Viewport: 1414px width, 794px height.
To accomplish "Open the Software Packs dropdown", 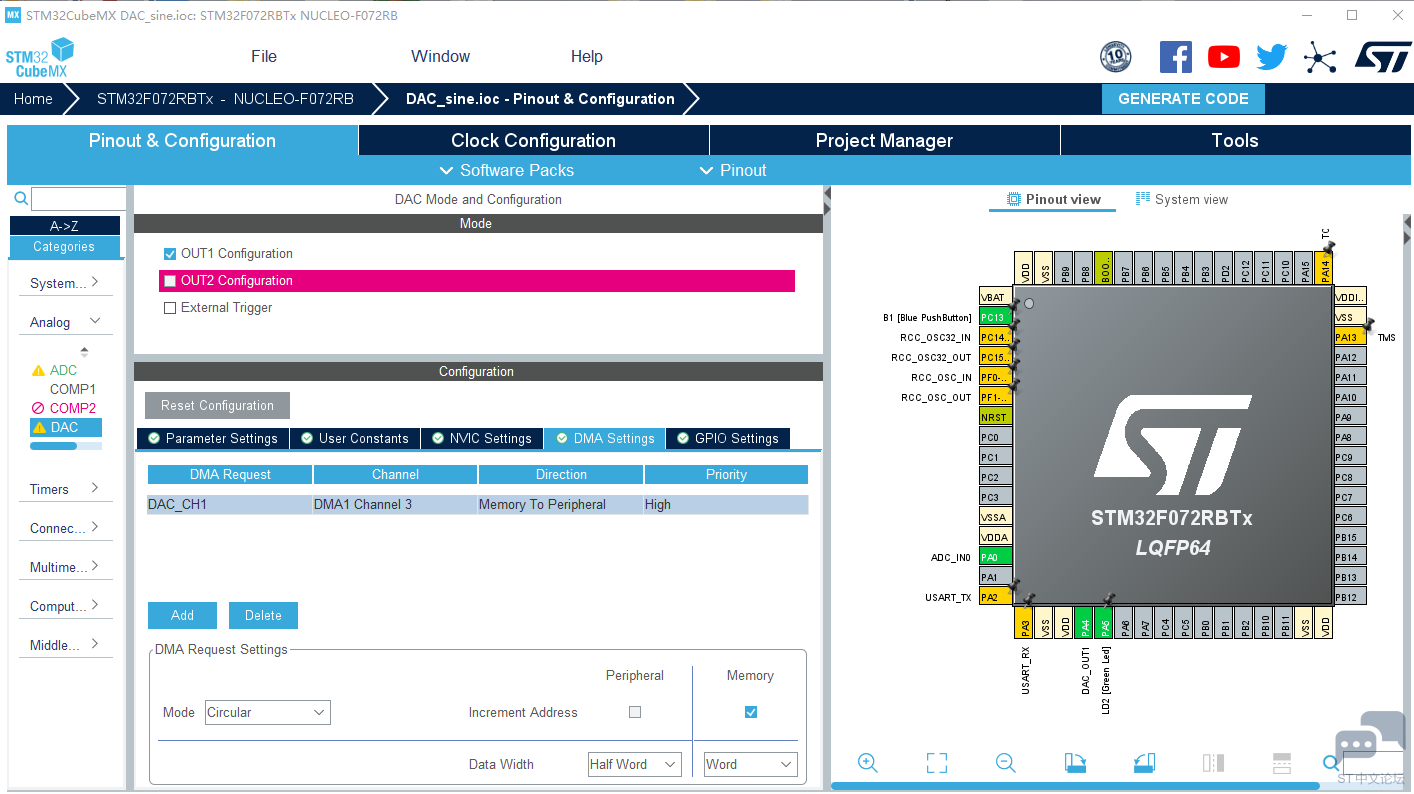I will (x=507, y=170).
